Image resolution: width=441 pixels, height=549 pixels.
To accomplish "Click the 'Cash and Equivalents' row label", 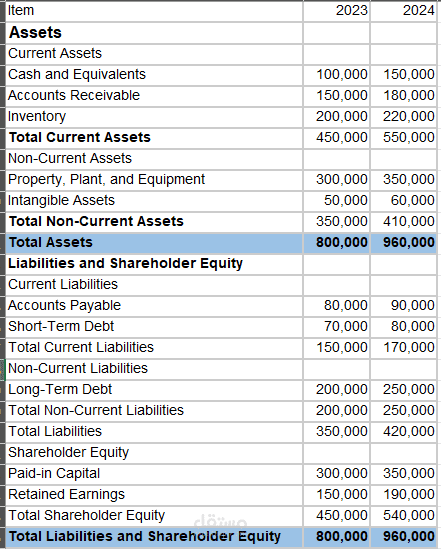I will coord(154,75).
